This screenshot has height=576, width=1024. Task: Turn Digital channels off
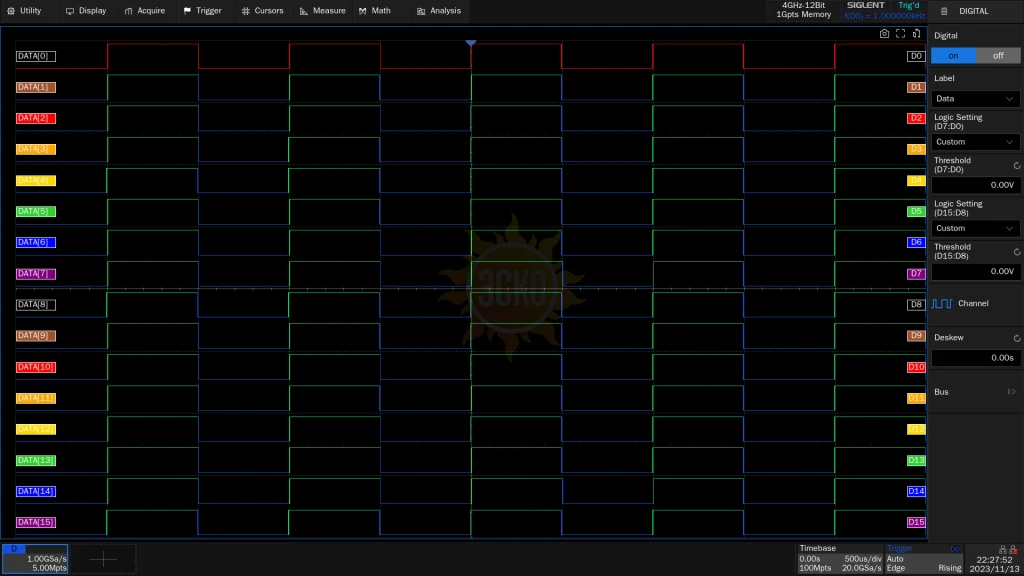point(998,56)
